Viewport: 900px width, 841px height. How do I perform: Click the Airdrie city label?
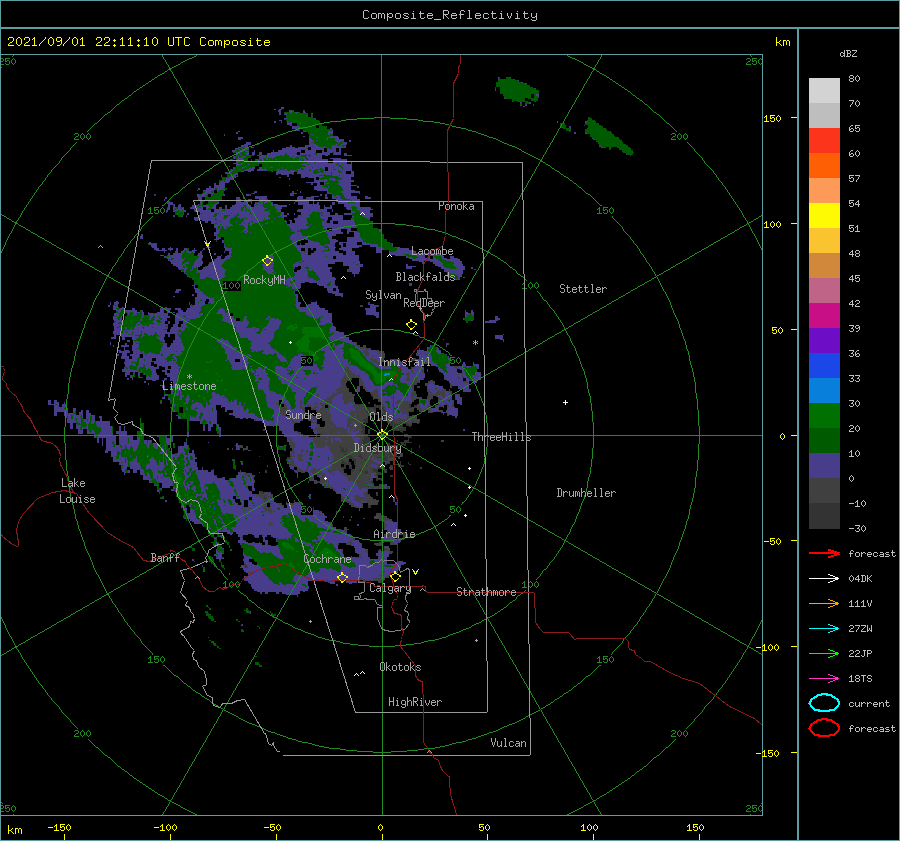[x=394, y=534]
